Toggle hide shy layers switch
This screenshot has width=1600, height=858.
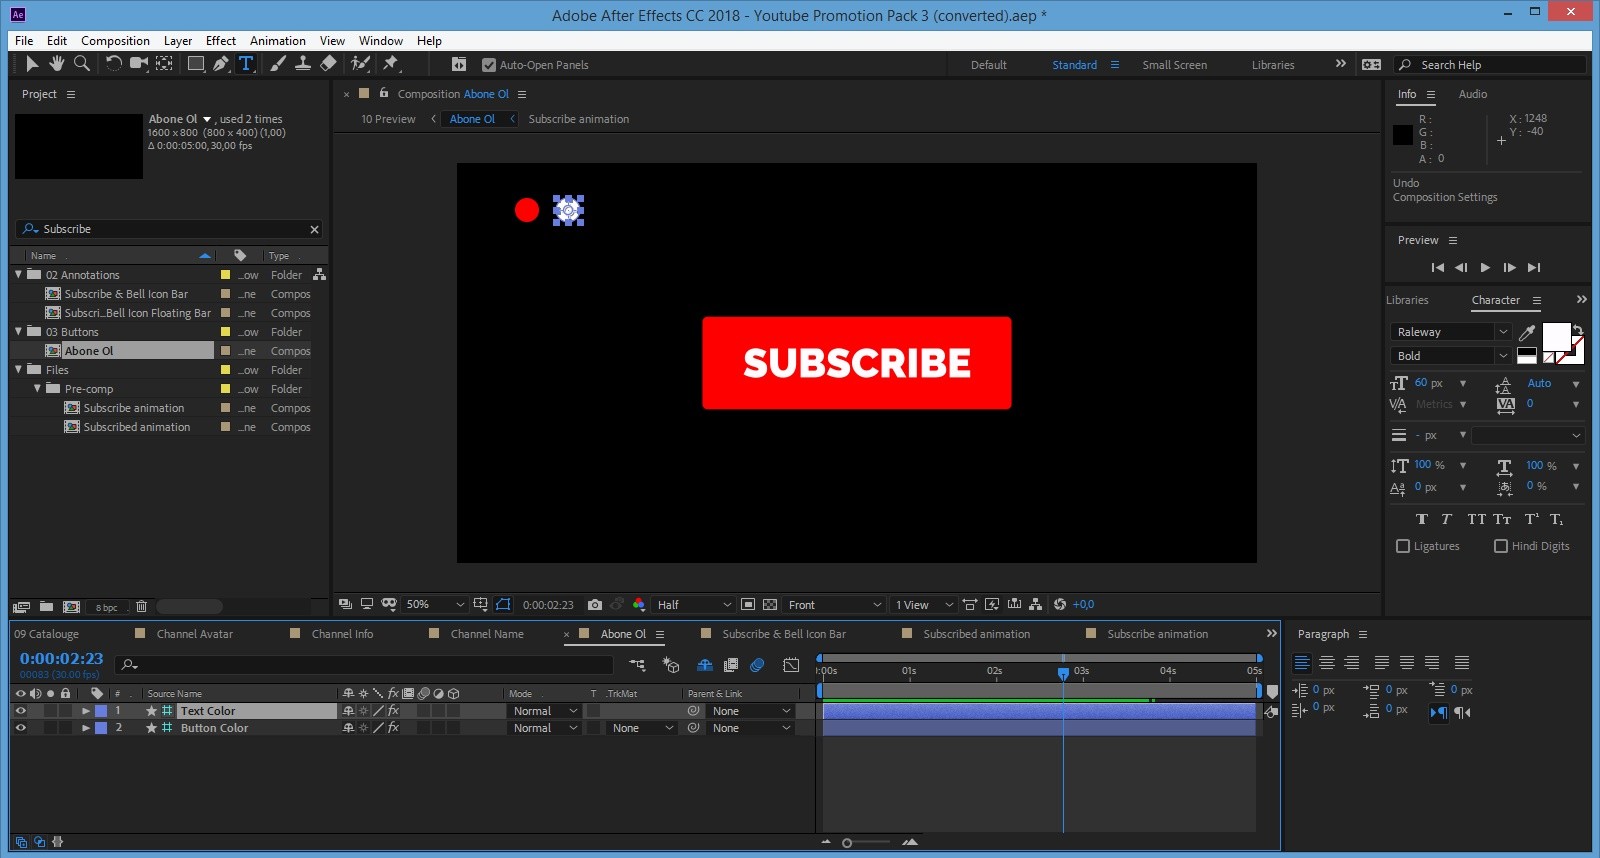click(x=704, y=665)
